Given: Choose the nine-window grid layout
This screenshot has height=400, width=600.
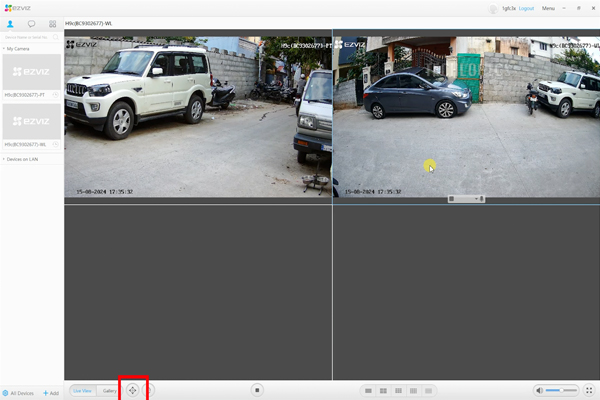Looking at the screenshot, I should pos(399,390).
